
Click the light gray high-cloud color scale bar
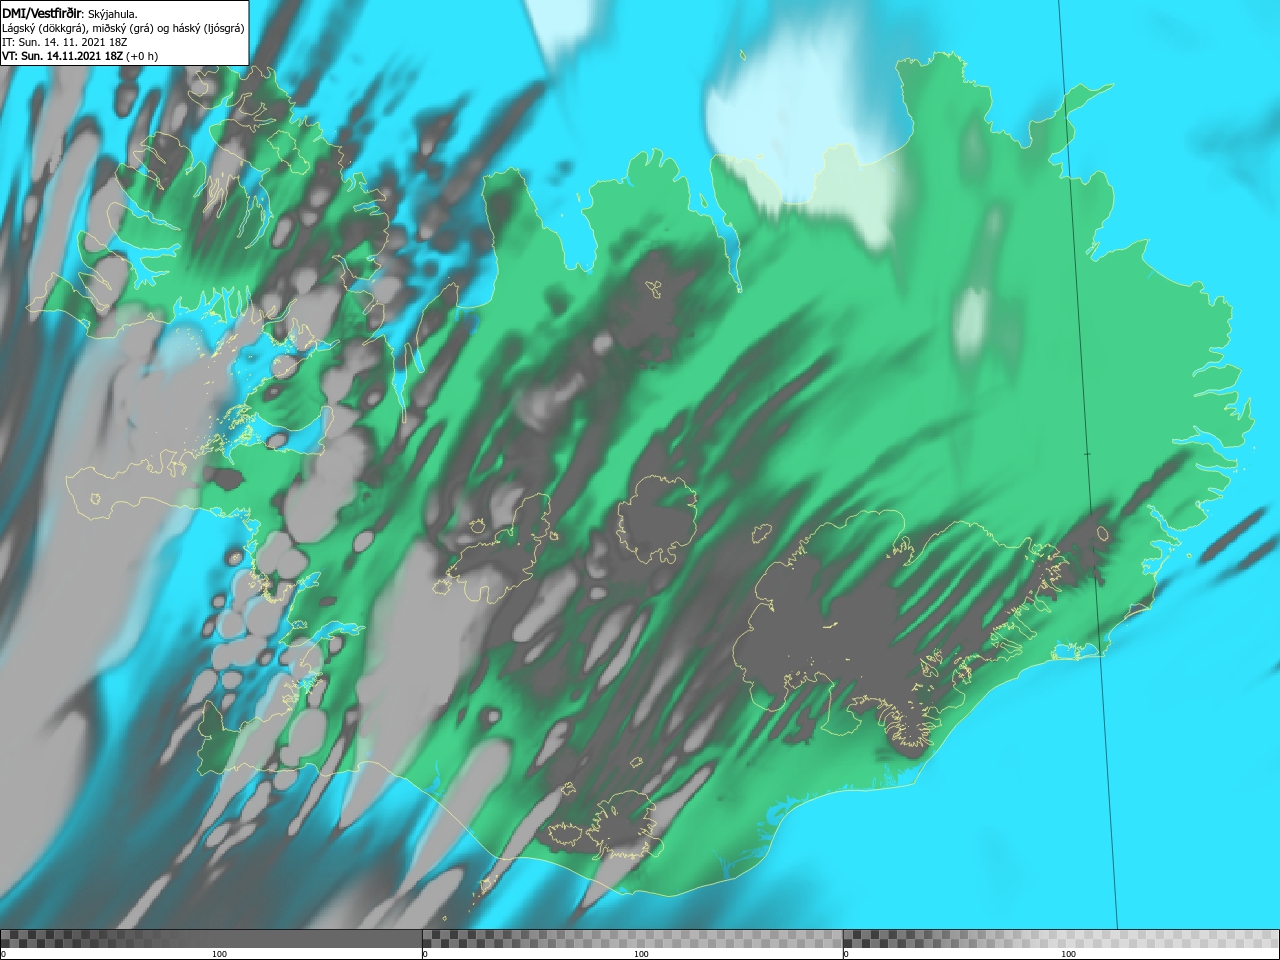pyautogui.click(x=1061, y=938)
